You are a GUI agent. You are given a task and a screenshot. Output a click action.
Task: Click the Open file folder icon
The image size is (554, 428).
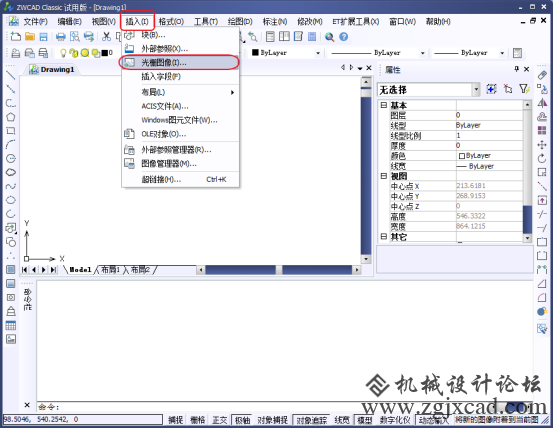click(x=30, y=36)
